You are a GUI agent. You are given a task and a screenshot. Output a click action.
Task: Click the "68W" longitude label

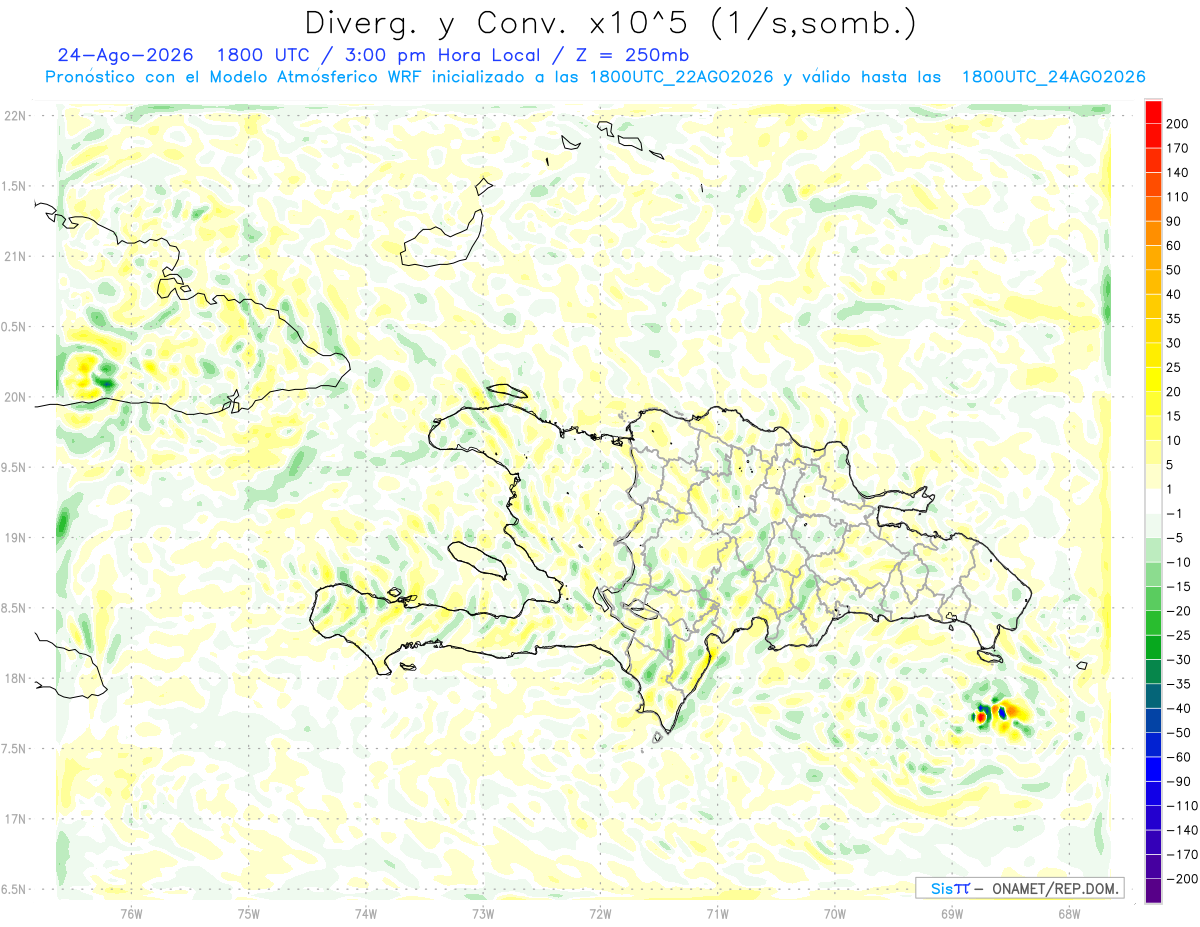[x=1069, y=912]
